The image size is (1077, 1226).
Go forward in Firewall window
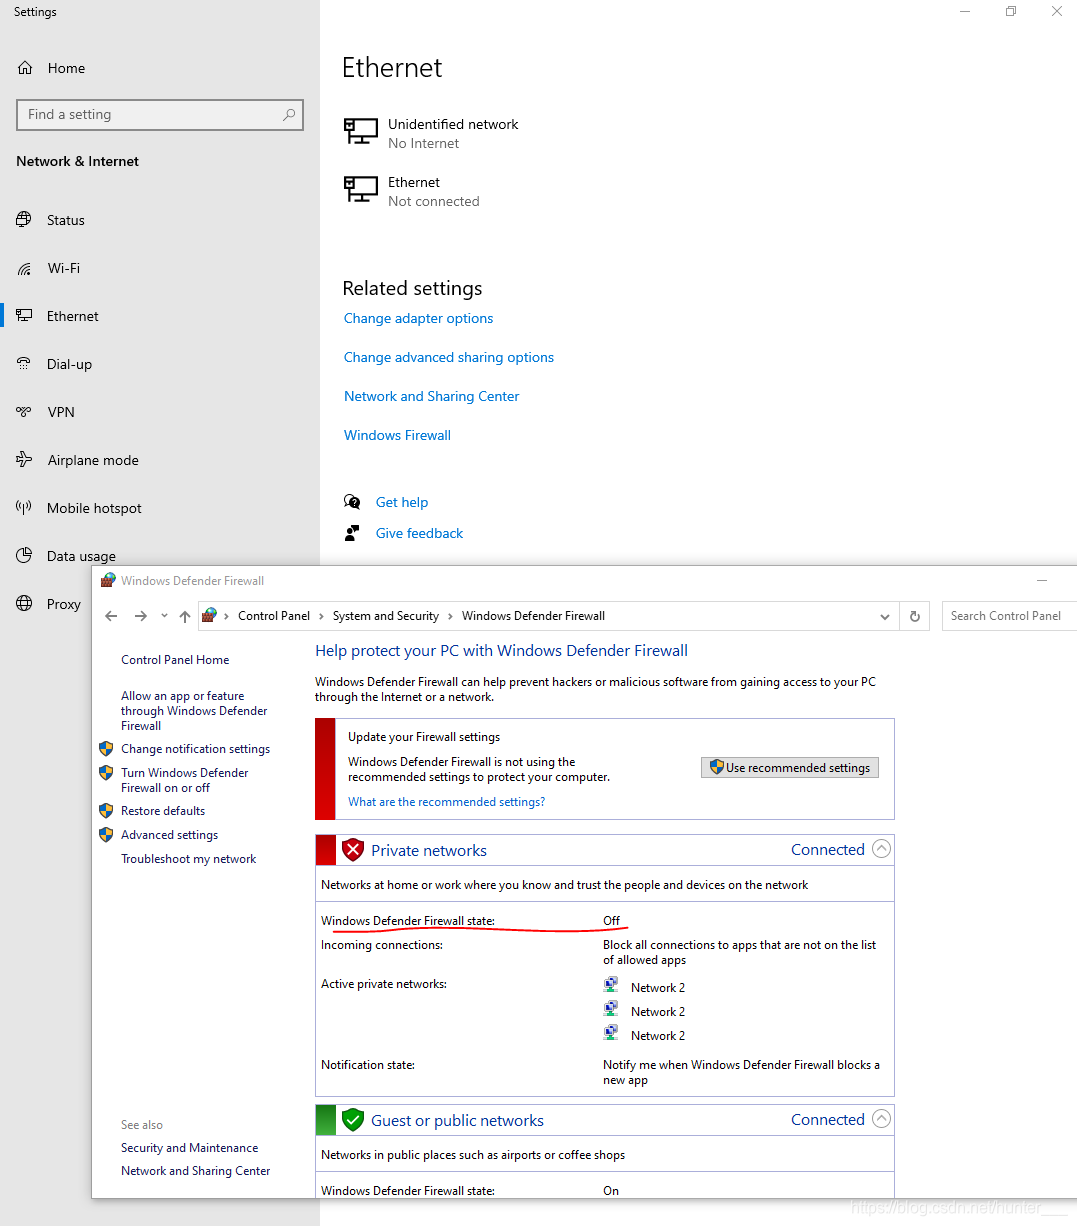click(x=141, y=616)
